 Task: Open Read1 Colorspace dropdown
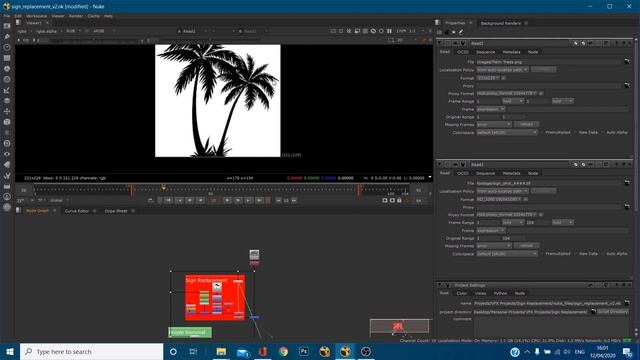(x=507, y=132)
